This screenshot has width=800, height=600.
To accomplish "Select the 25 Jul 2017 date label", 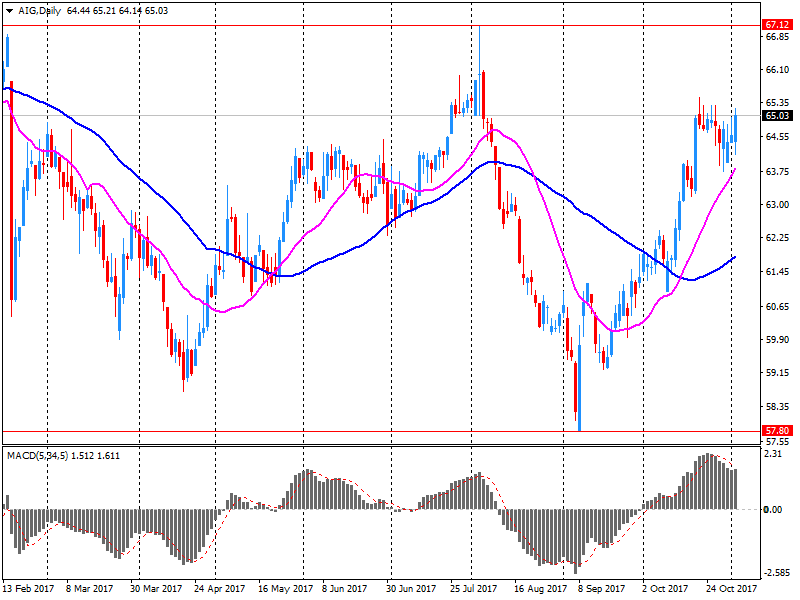I will coord(473,588).
